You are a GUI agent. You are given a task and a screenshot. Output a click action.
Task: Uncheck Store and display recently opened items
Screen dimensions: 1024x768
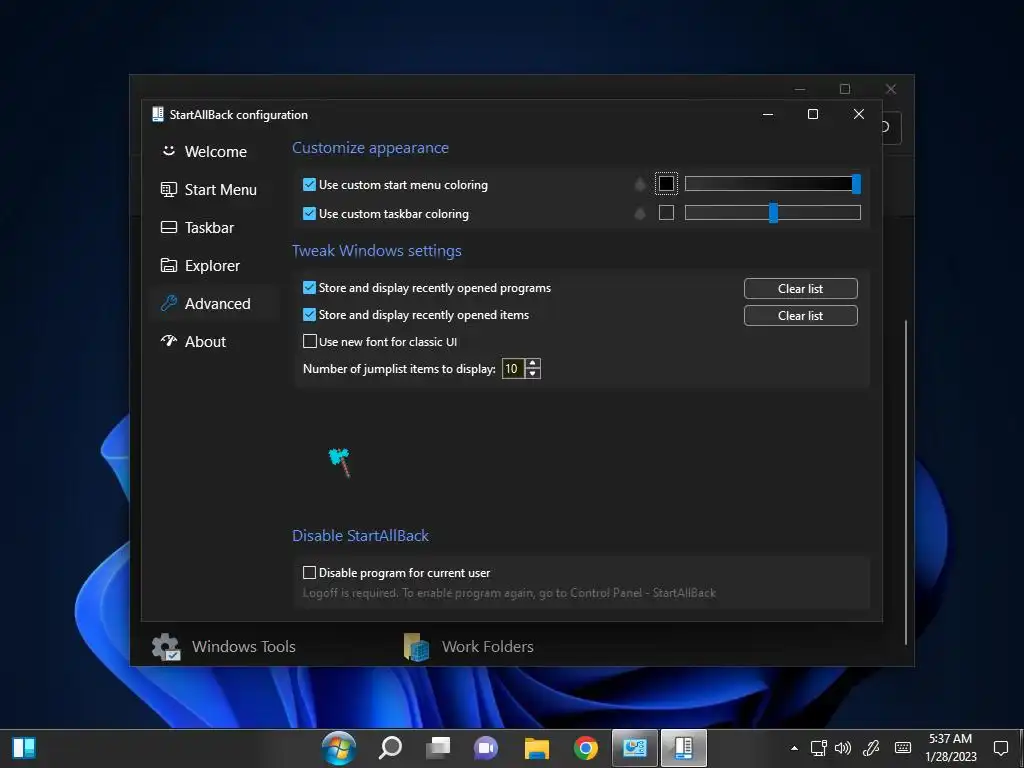416,315
